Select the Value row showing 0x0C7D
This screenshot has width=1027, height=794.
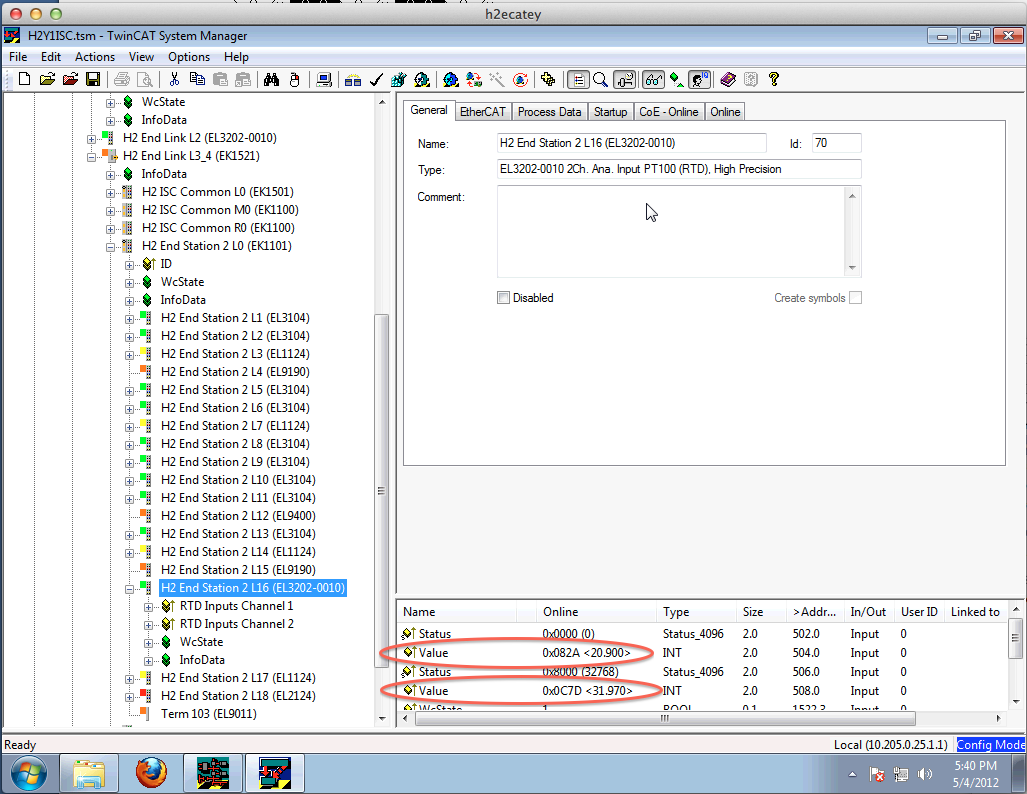pyautogui.click(x=702, y=690)
